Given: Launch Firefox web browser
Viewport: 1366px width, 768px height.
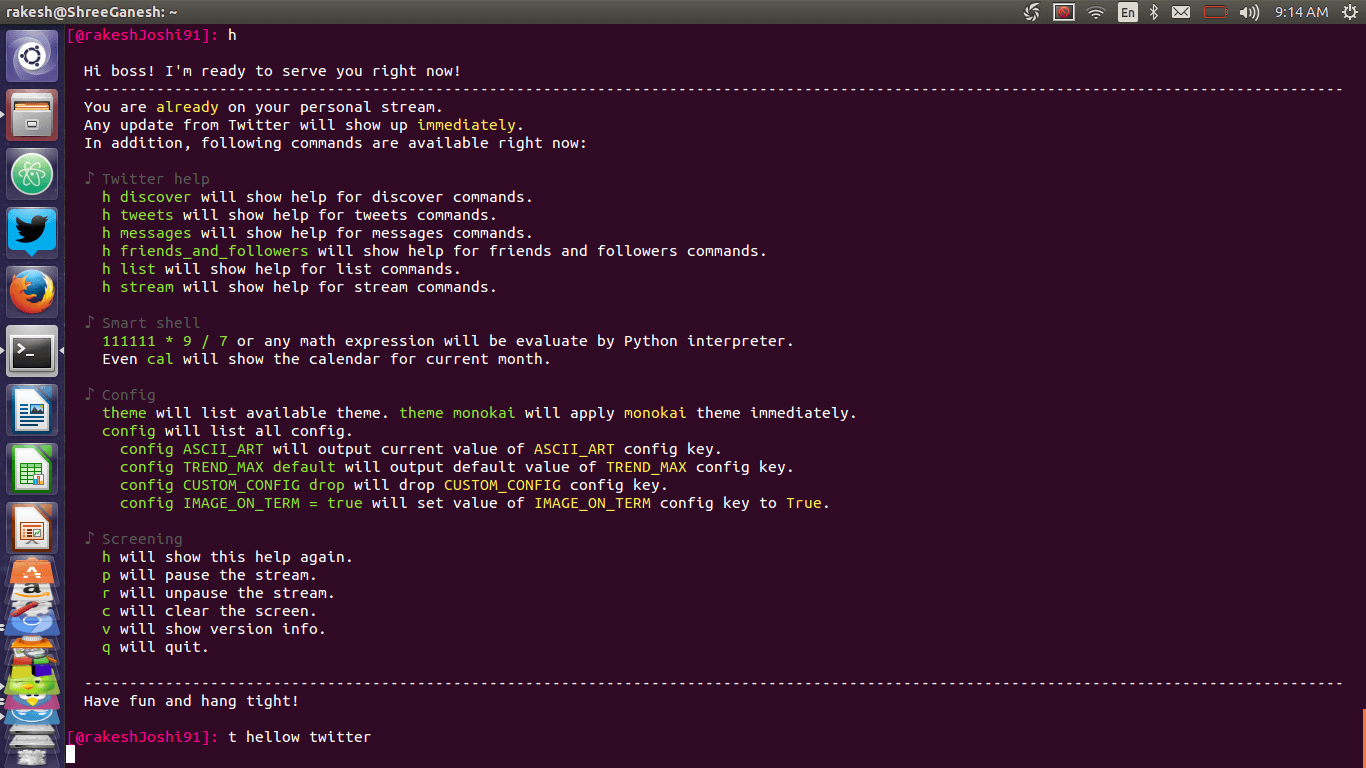Looking at the screenshot, I should pyautogui.click(x=33, y=292).
